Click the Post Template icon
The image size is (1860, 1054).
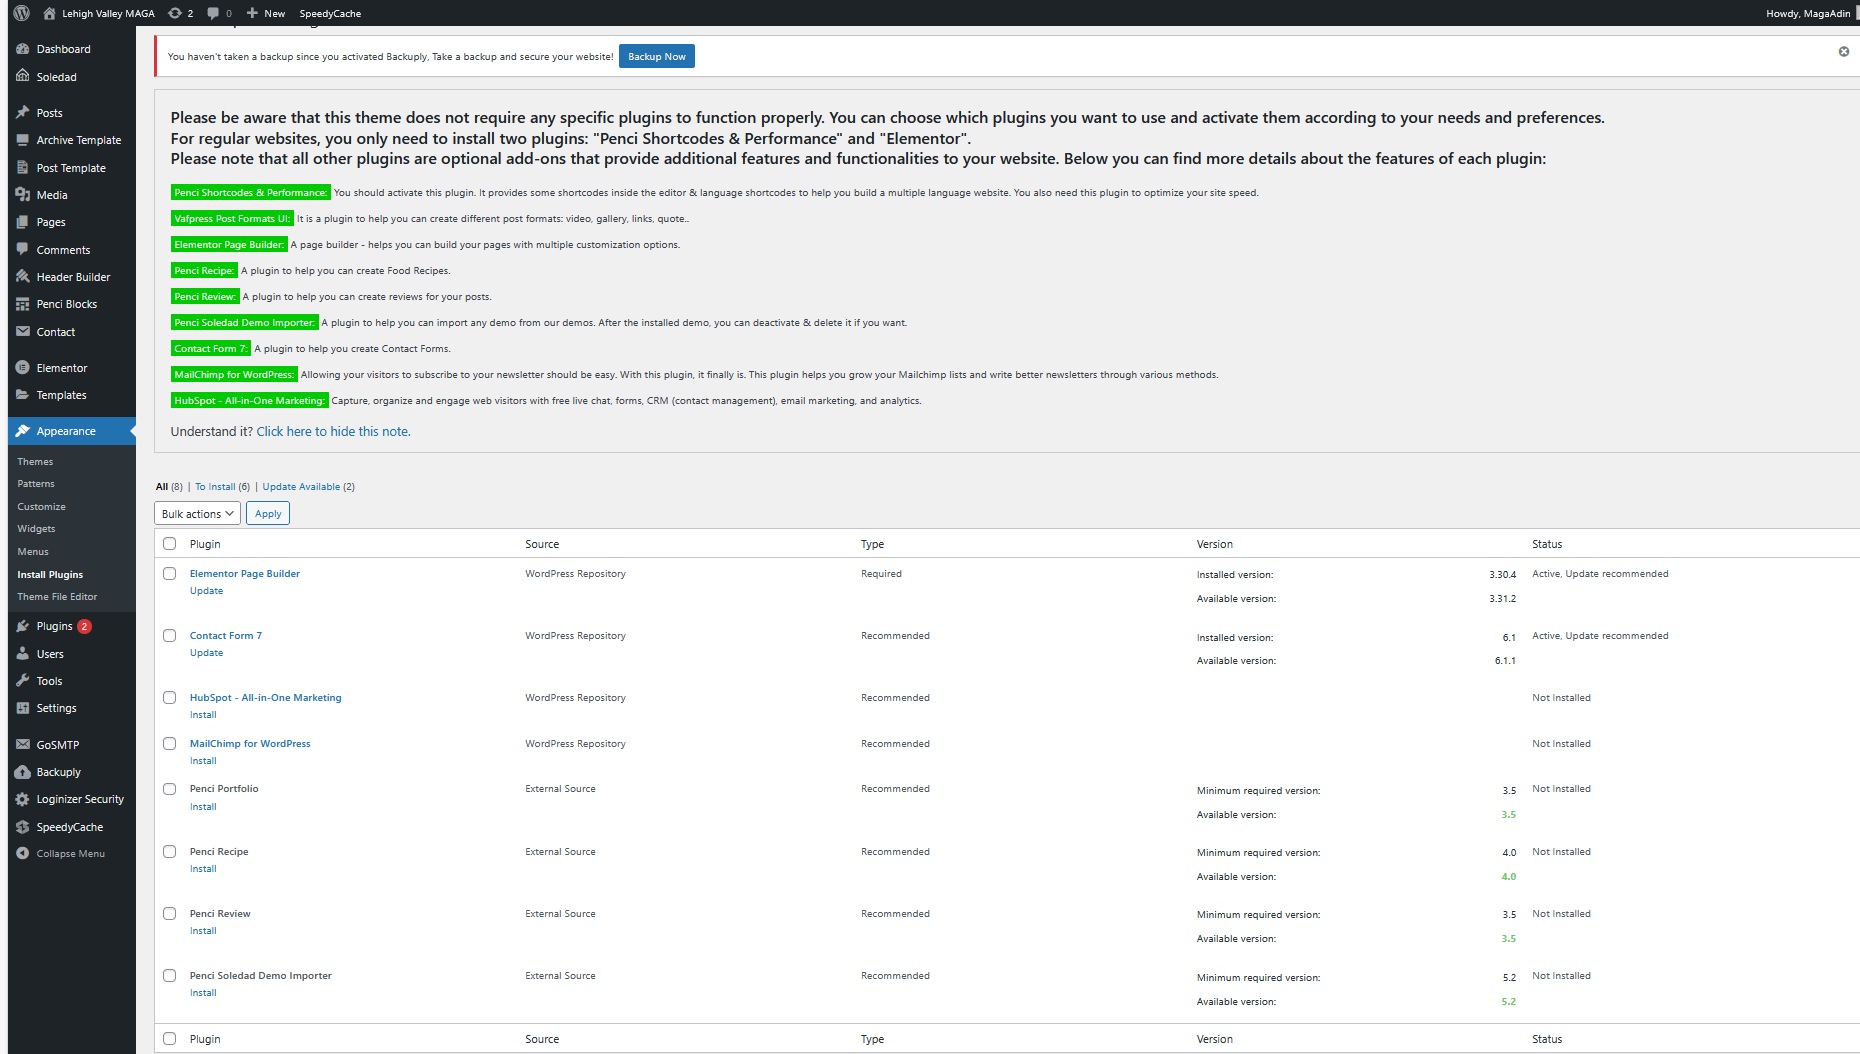tap(23, 167)
